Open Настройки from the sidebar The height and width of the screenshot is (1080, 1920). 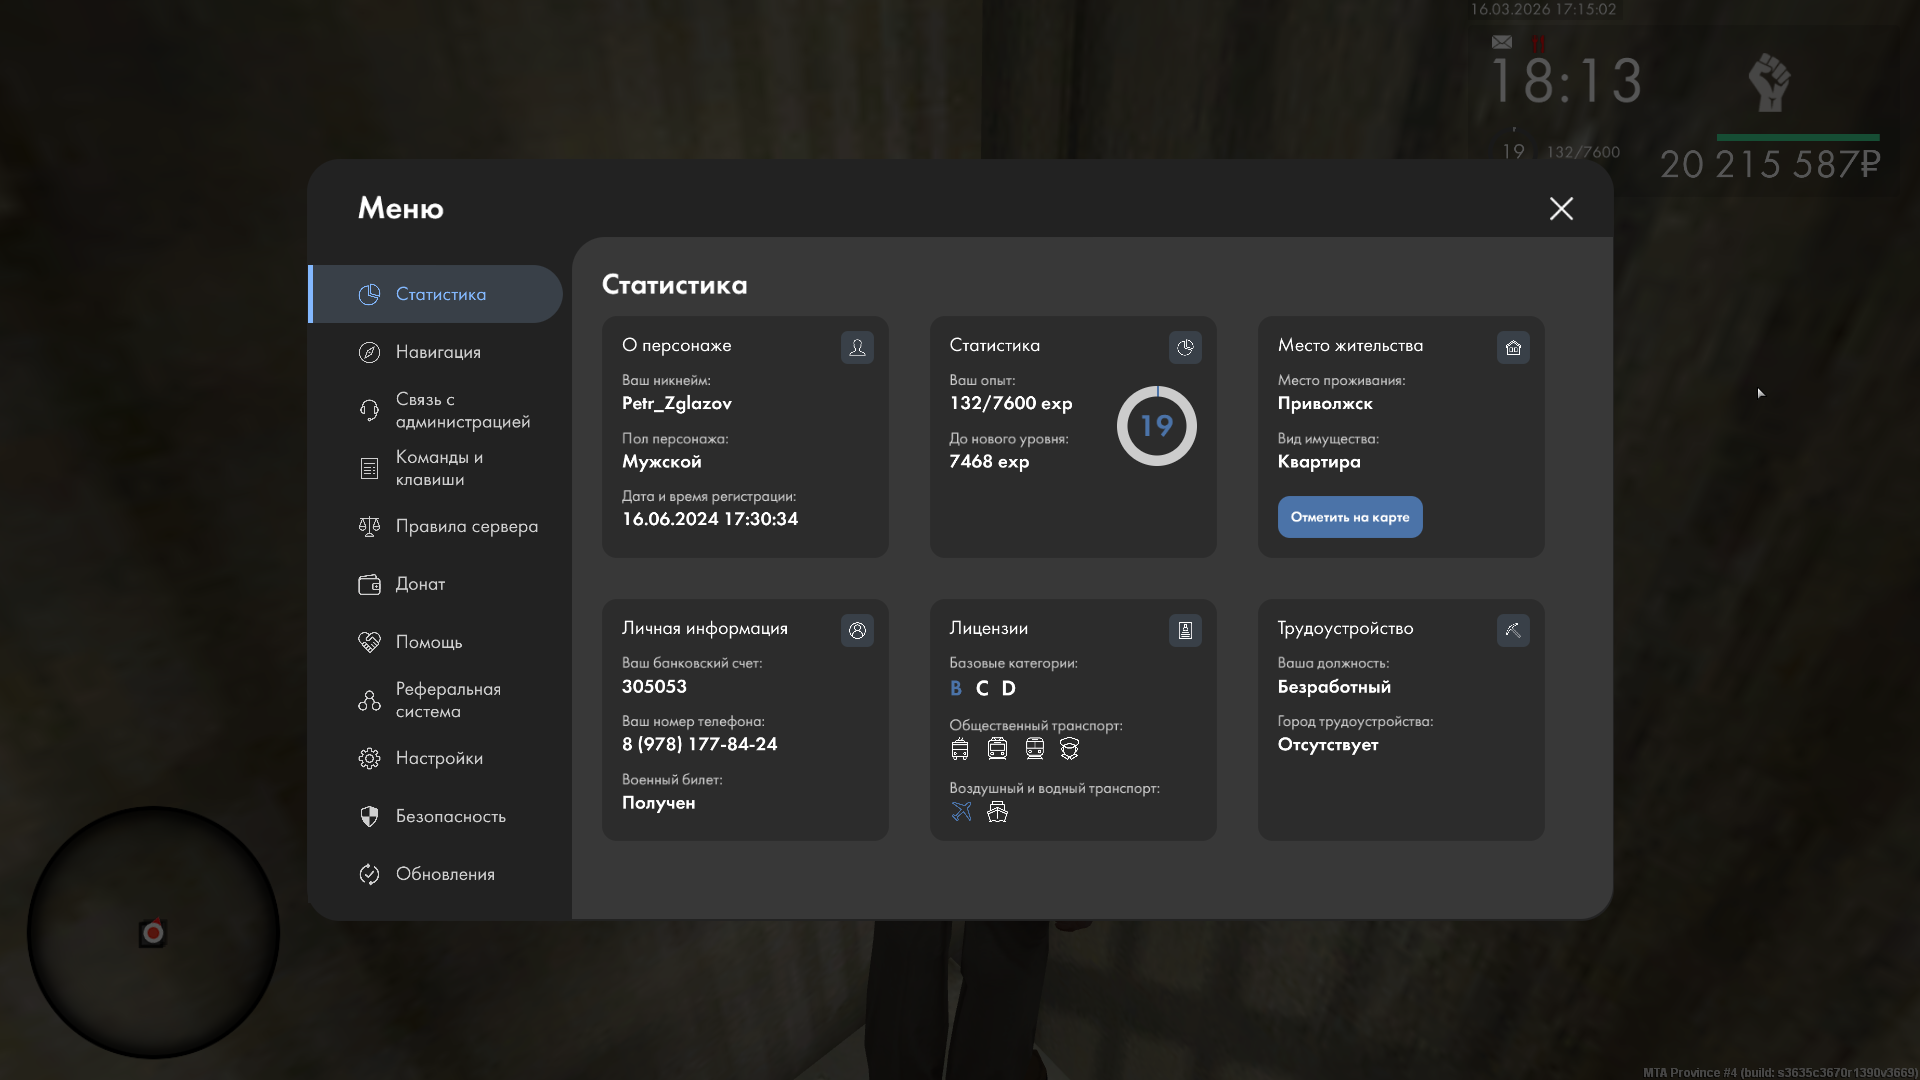(439, 758)
